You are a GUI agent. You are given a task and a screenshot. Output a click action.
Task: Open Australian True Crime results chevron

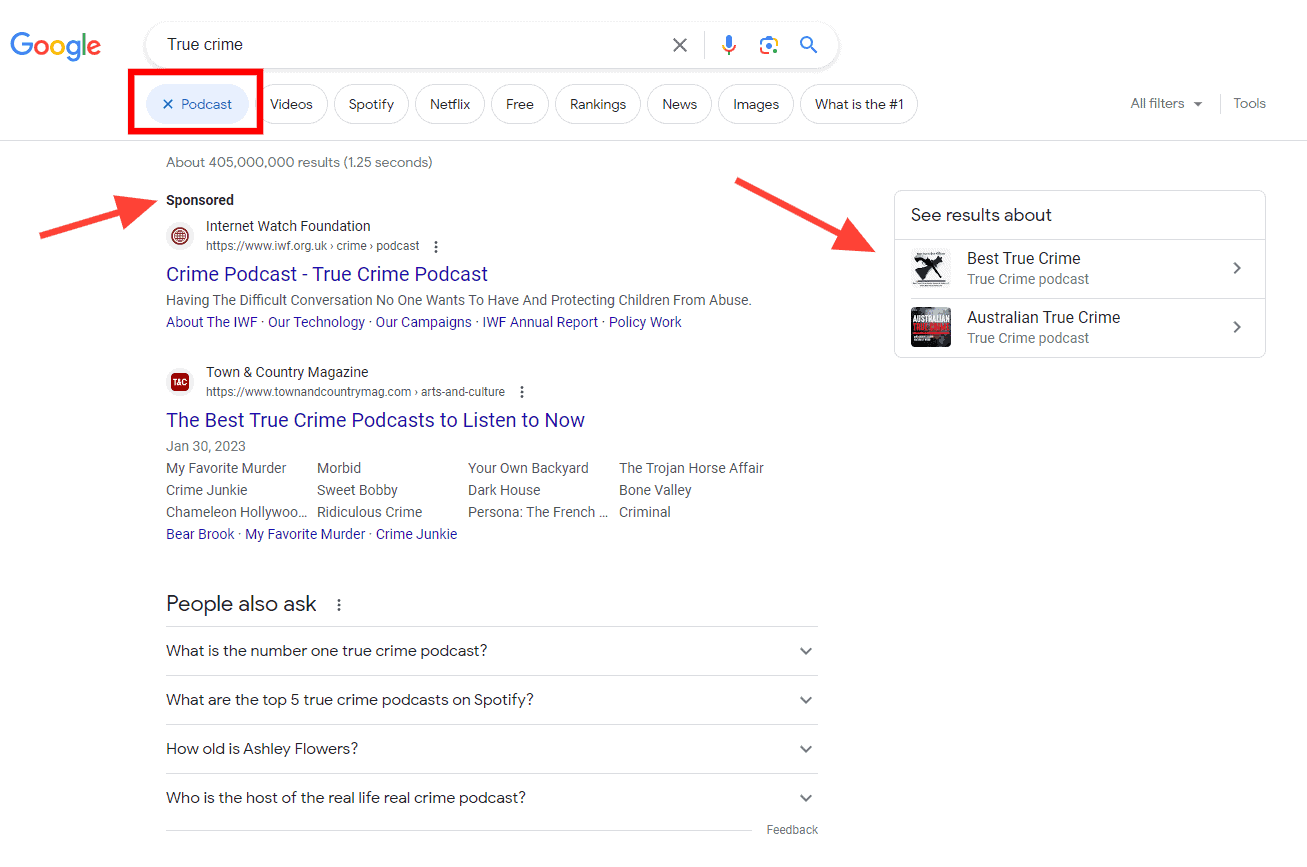[x=1237, y=327]
